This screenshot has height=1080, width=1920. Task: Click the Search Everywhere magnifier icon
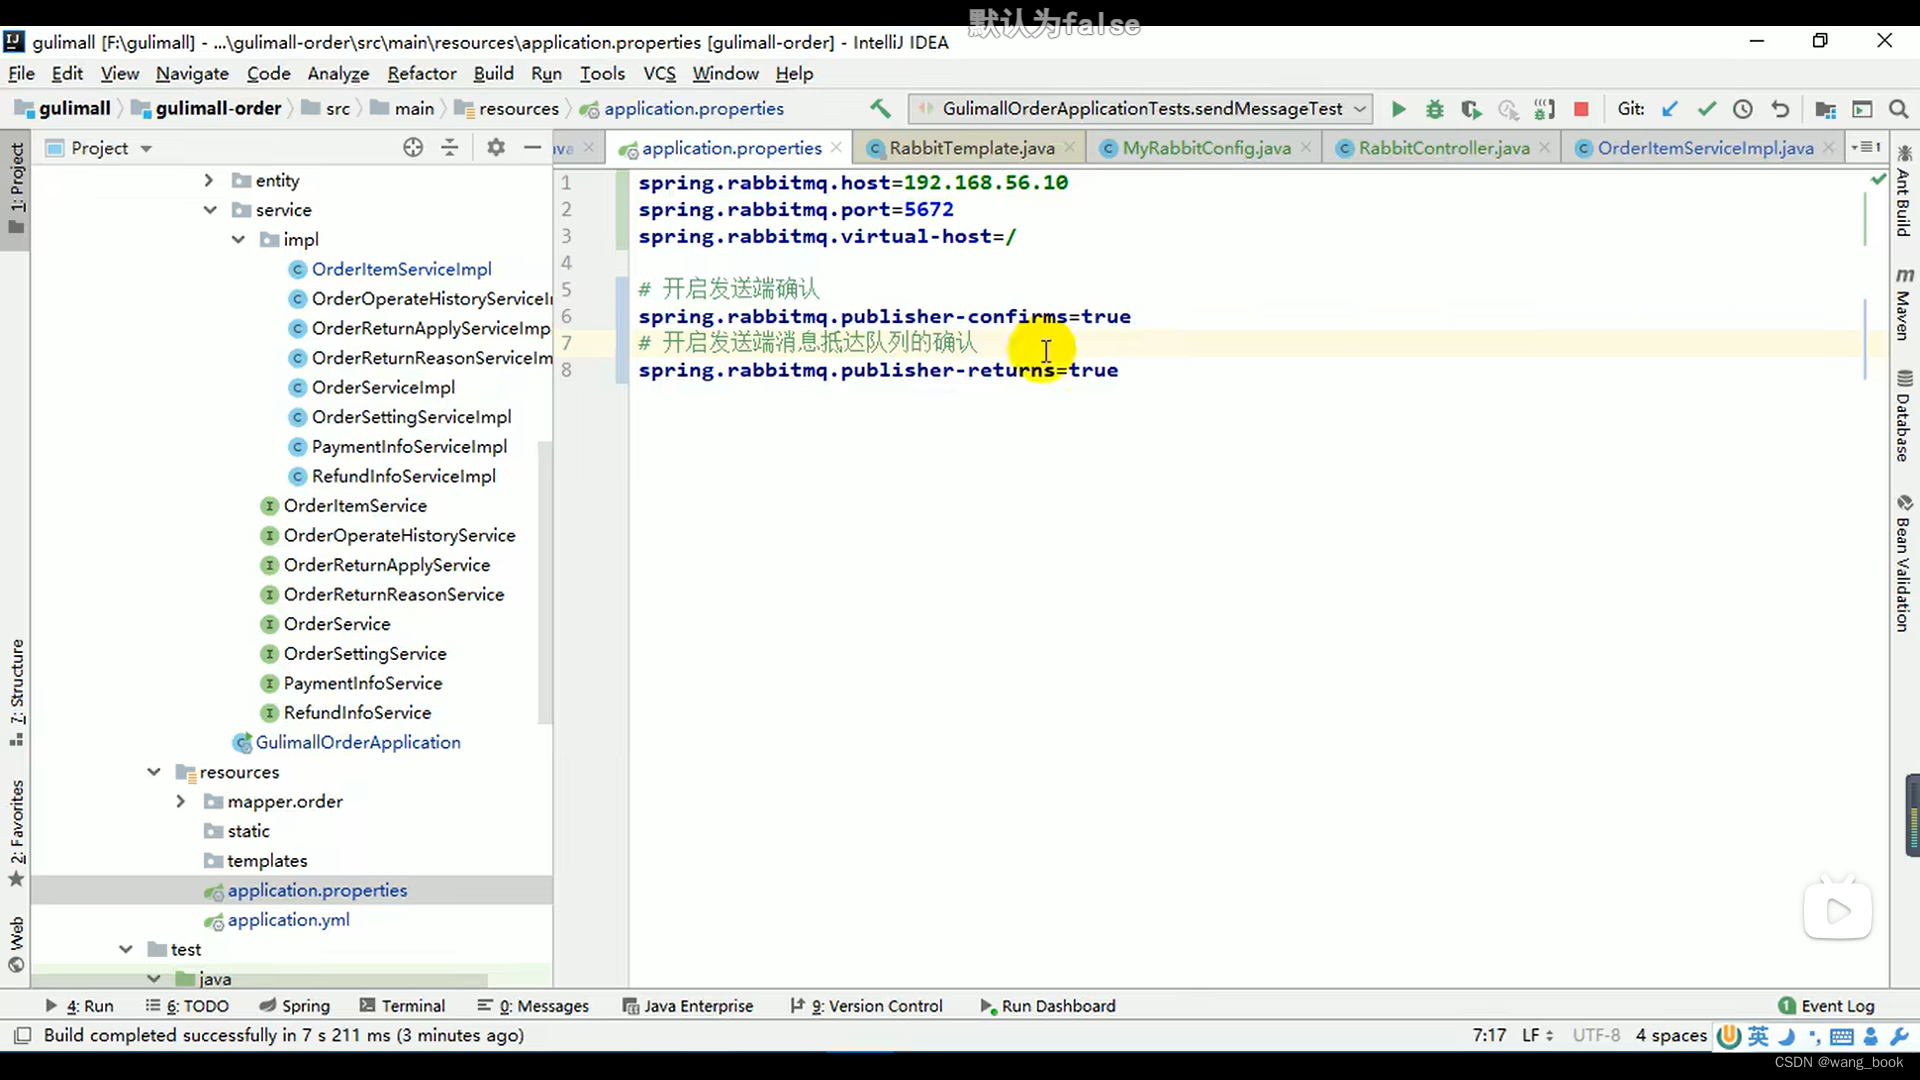coord(1898,109)
